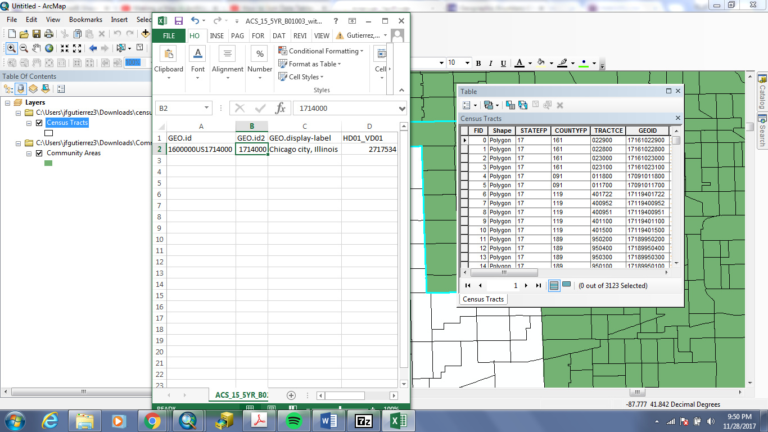Viewport: 768px width, 432px height.
Task: Open Spotify from the taskbar
Action: (296, 421)
